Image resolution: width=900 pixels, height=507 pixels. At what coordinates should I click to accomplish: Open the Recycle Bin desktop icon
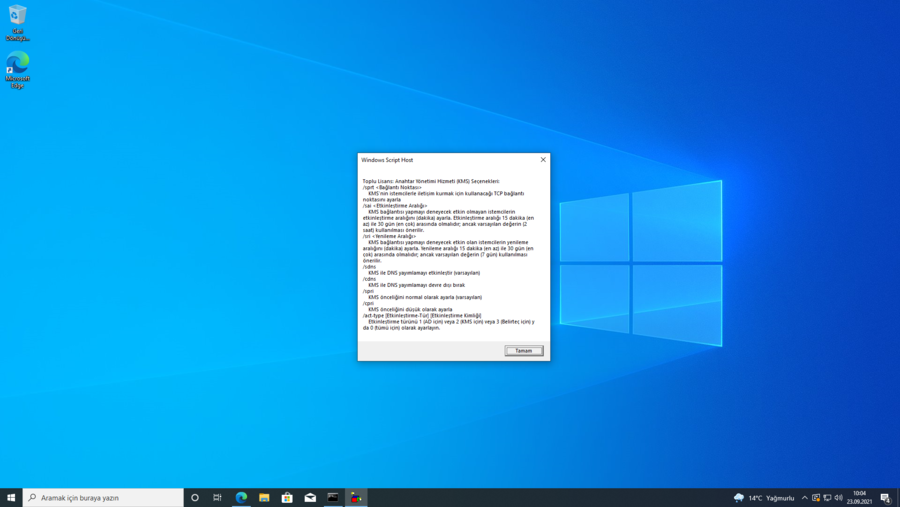click(x=17, y=23)
